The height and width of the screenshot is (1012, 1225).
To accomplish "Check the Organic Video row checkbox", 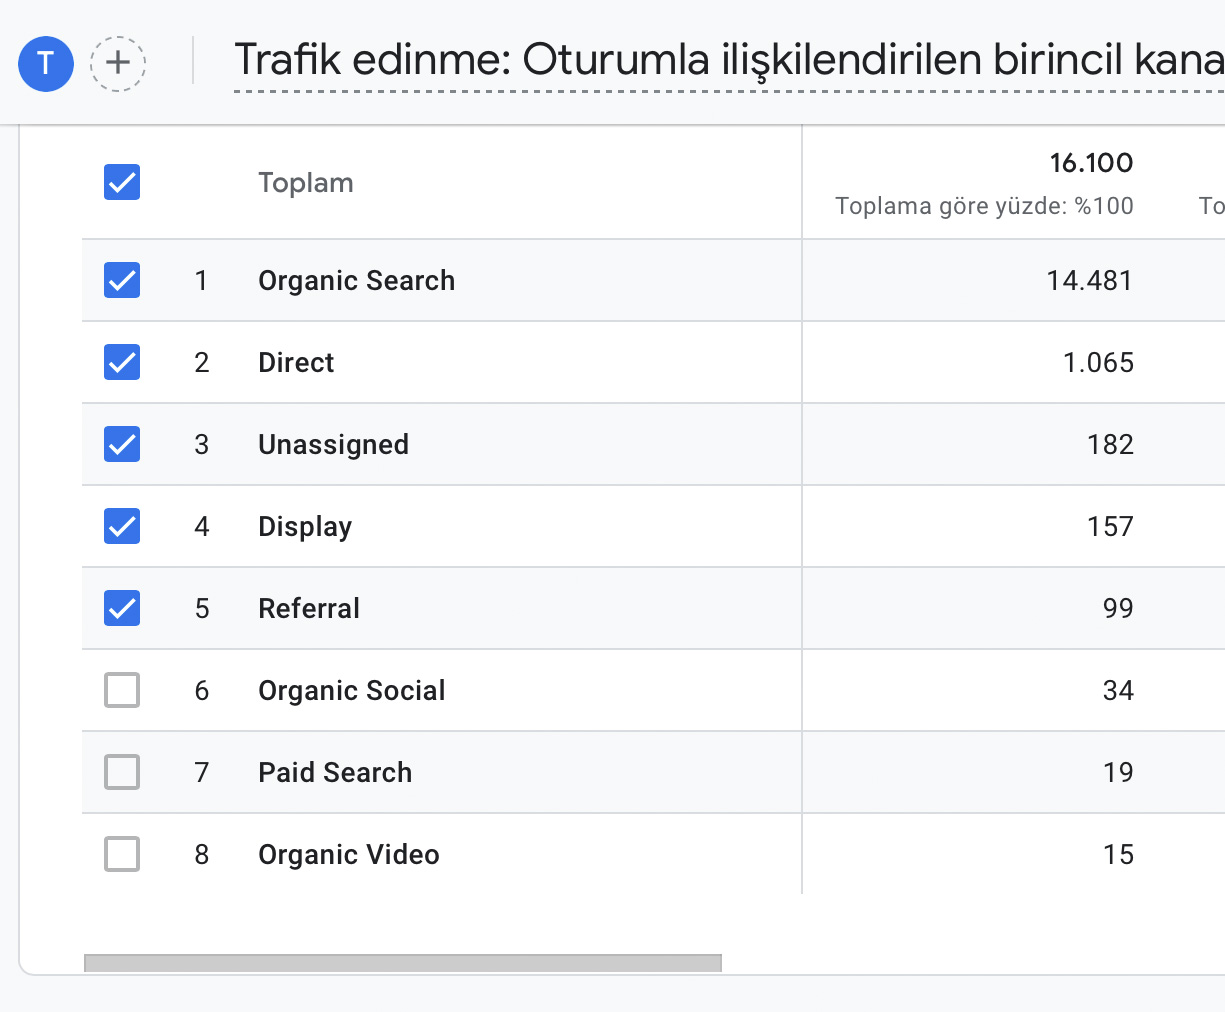I will pos(122,854).
